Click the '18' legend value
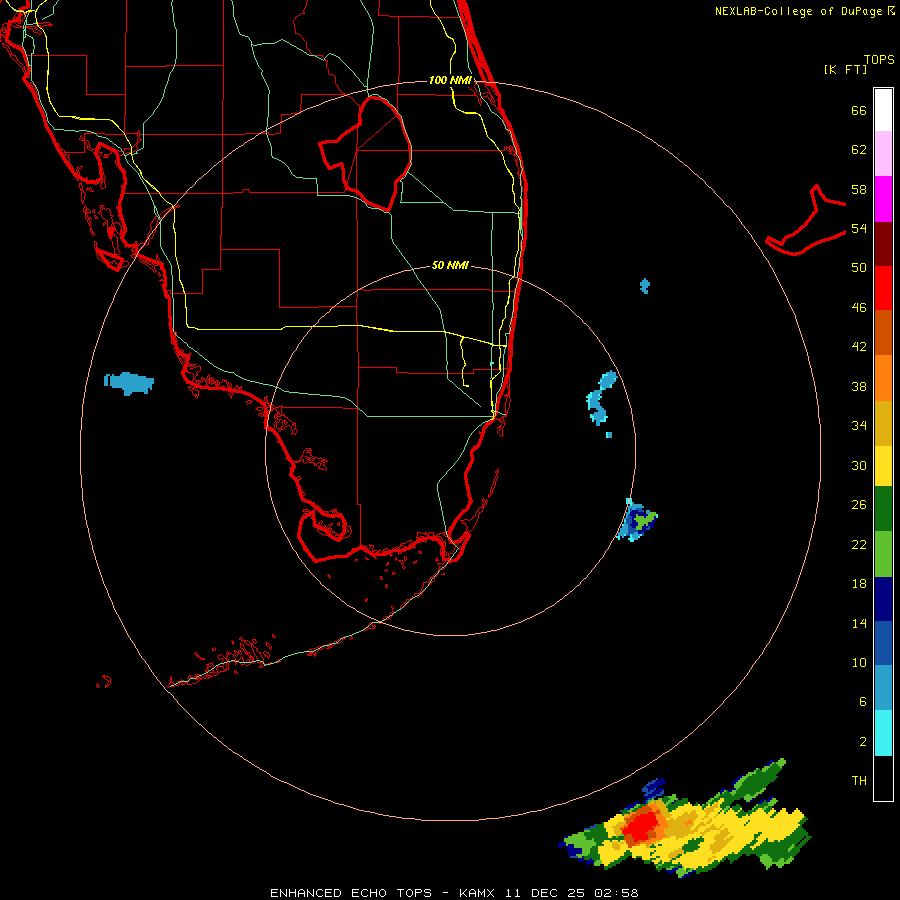 tap(859, 584)
